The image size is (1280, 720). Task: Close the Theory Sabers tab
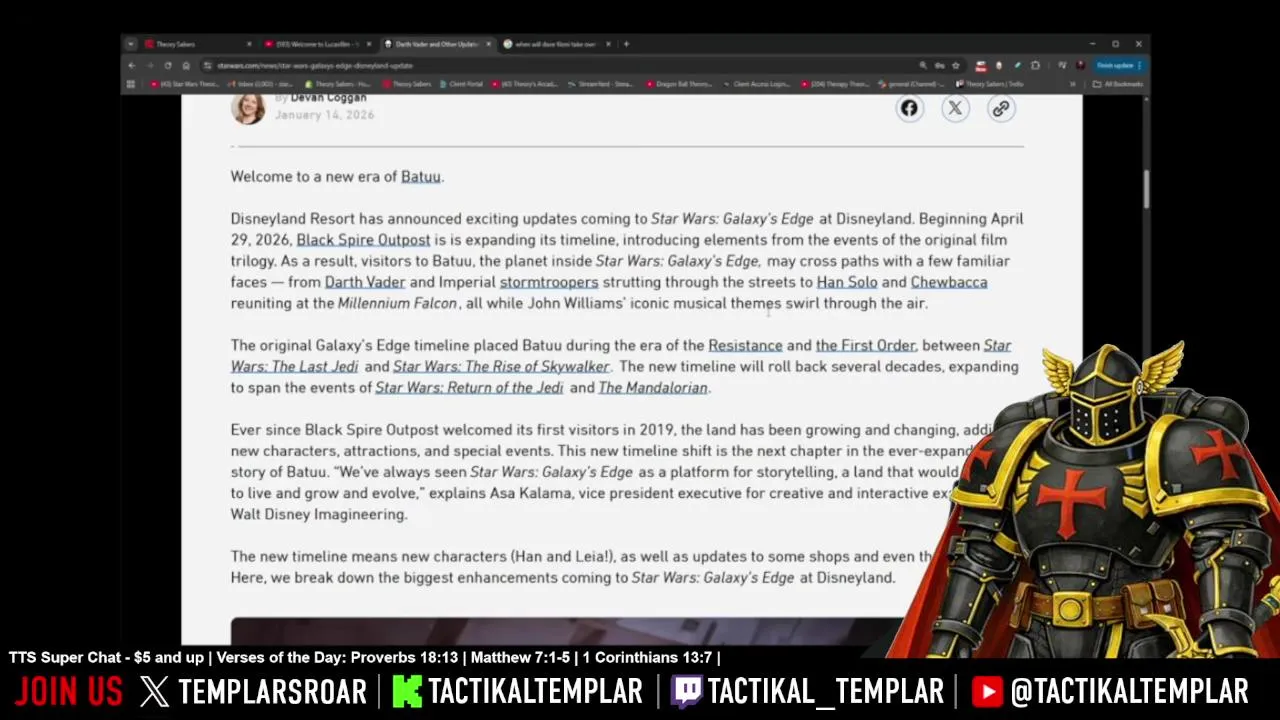pos(249,44)
